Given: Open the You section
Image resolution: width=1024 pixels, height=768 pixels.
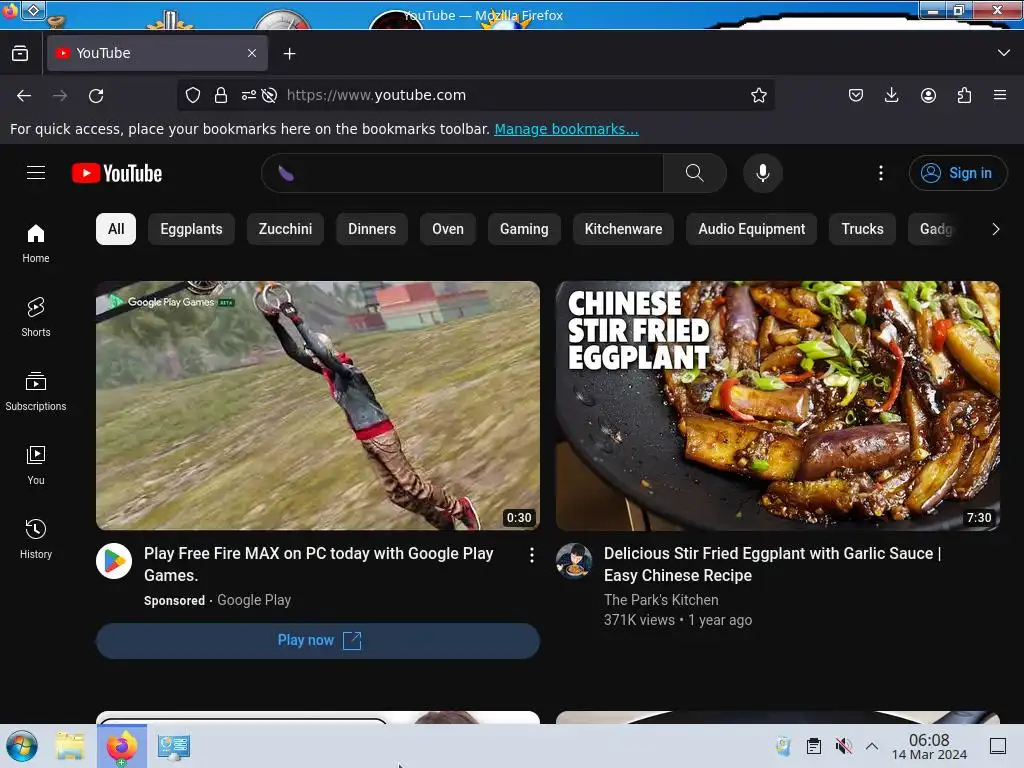Looking at the screenshot, I should [36, 465].
